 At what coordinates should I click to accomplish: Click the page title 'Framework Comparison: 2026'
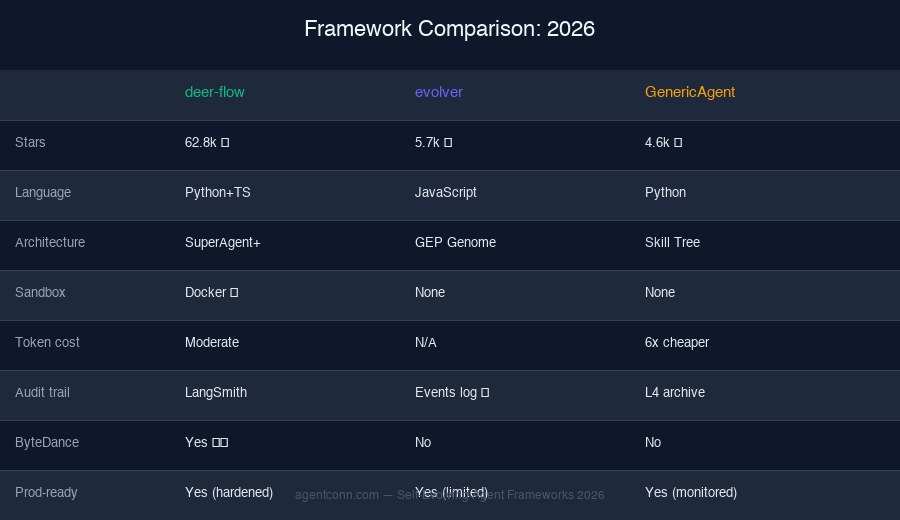click(x=449, y=29)
